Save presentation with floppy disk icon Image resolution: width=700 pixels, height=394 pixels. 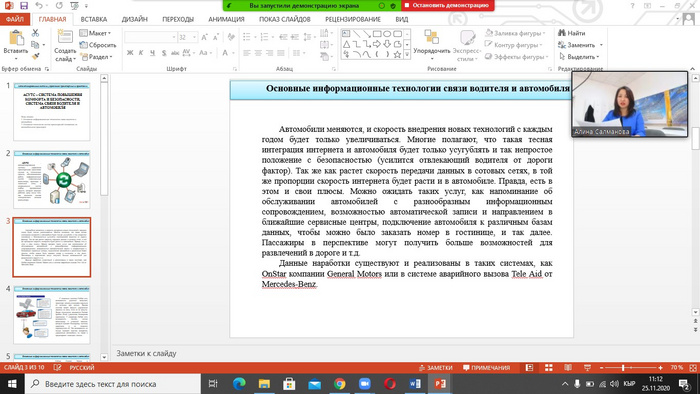click(24, 6)
